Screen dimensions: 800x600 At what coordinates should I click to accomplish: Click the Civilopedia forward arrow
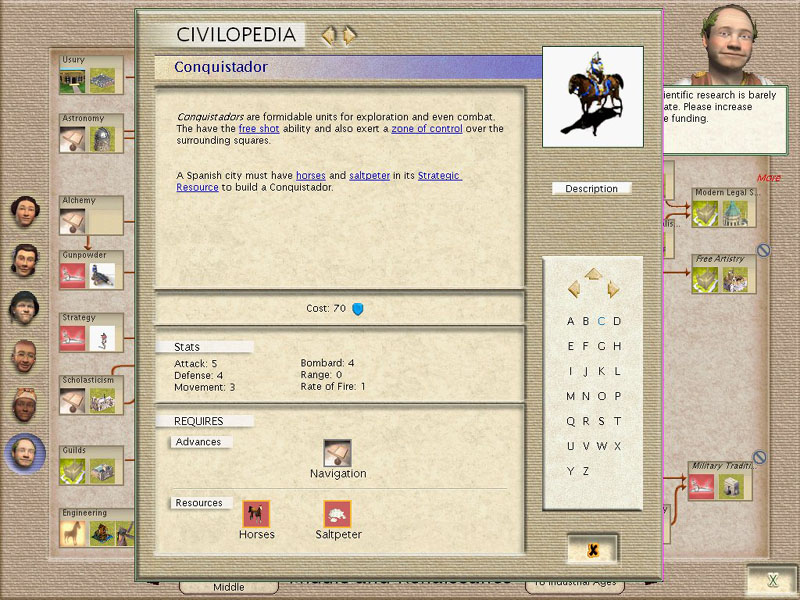[349, 37]
